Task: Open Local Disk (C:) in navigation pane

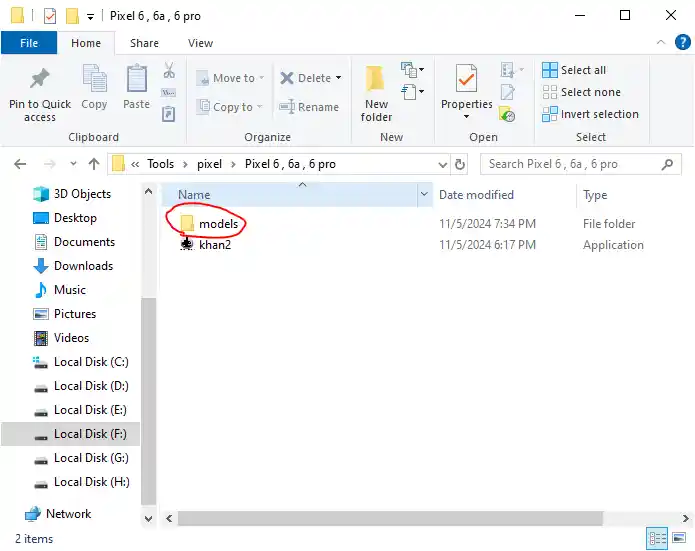Action: tap(81, 362)
